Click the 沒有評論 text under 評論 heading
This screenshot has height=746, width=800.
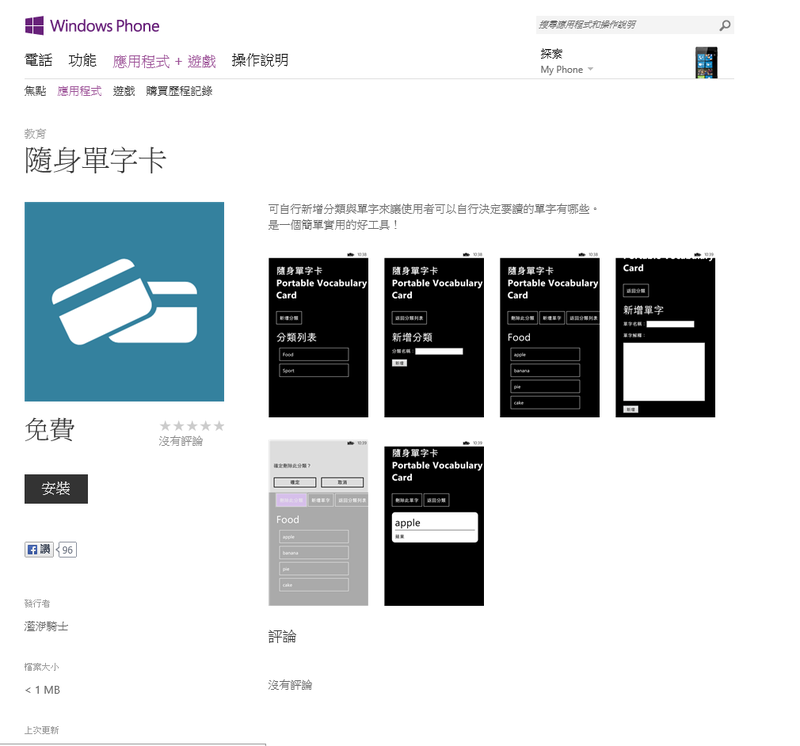(x=290, y=685)
